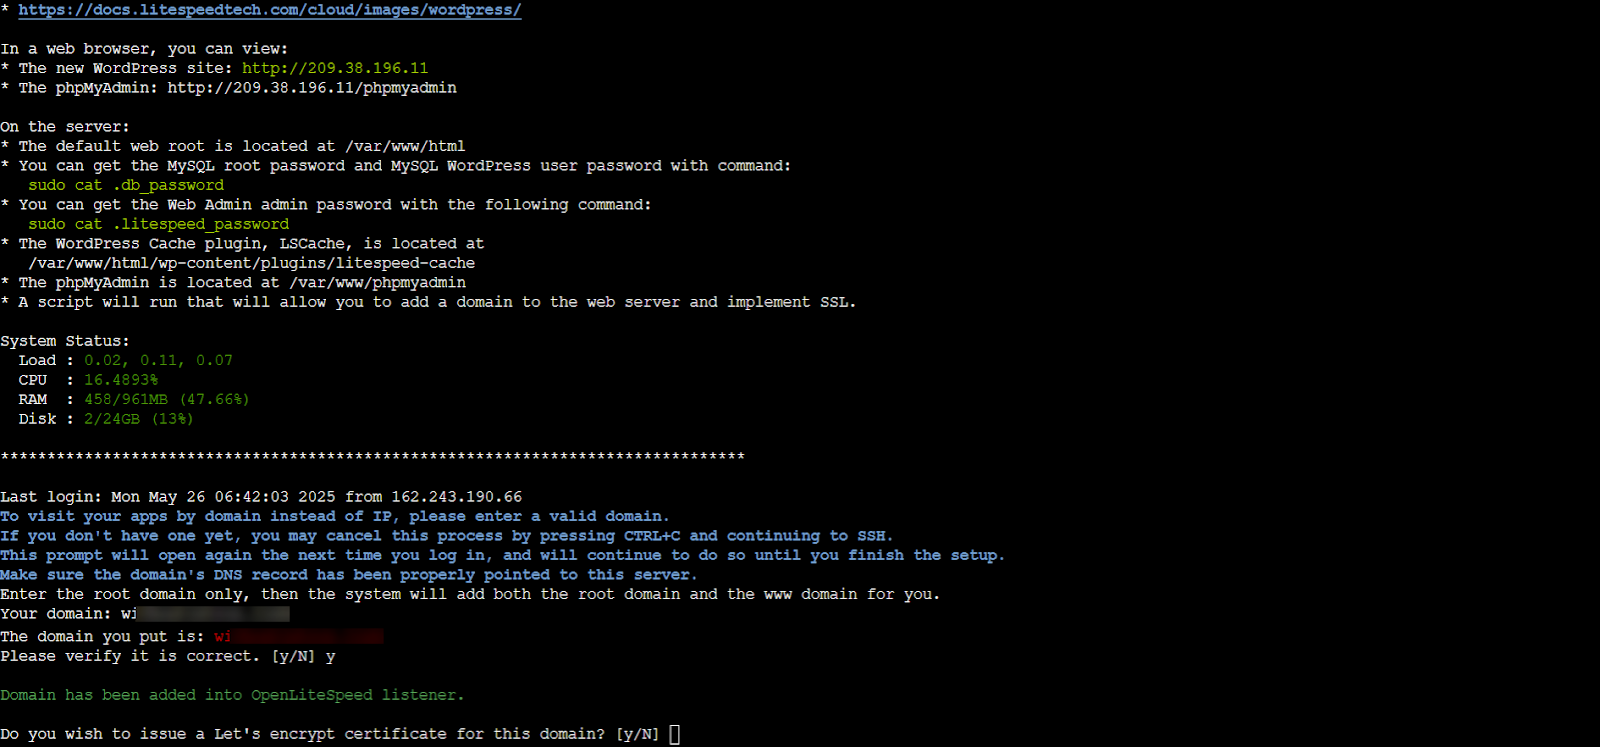Click the /var/www/html web root path
Screen dimensions: 1600x747
[405, 146]
